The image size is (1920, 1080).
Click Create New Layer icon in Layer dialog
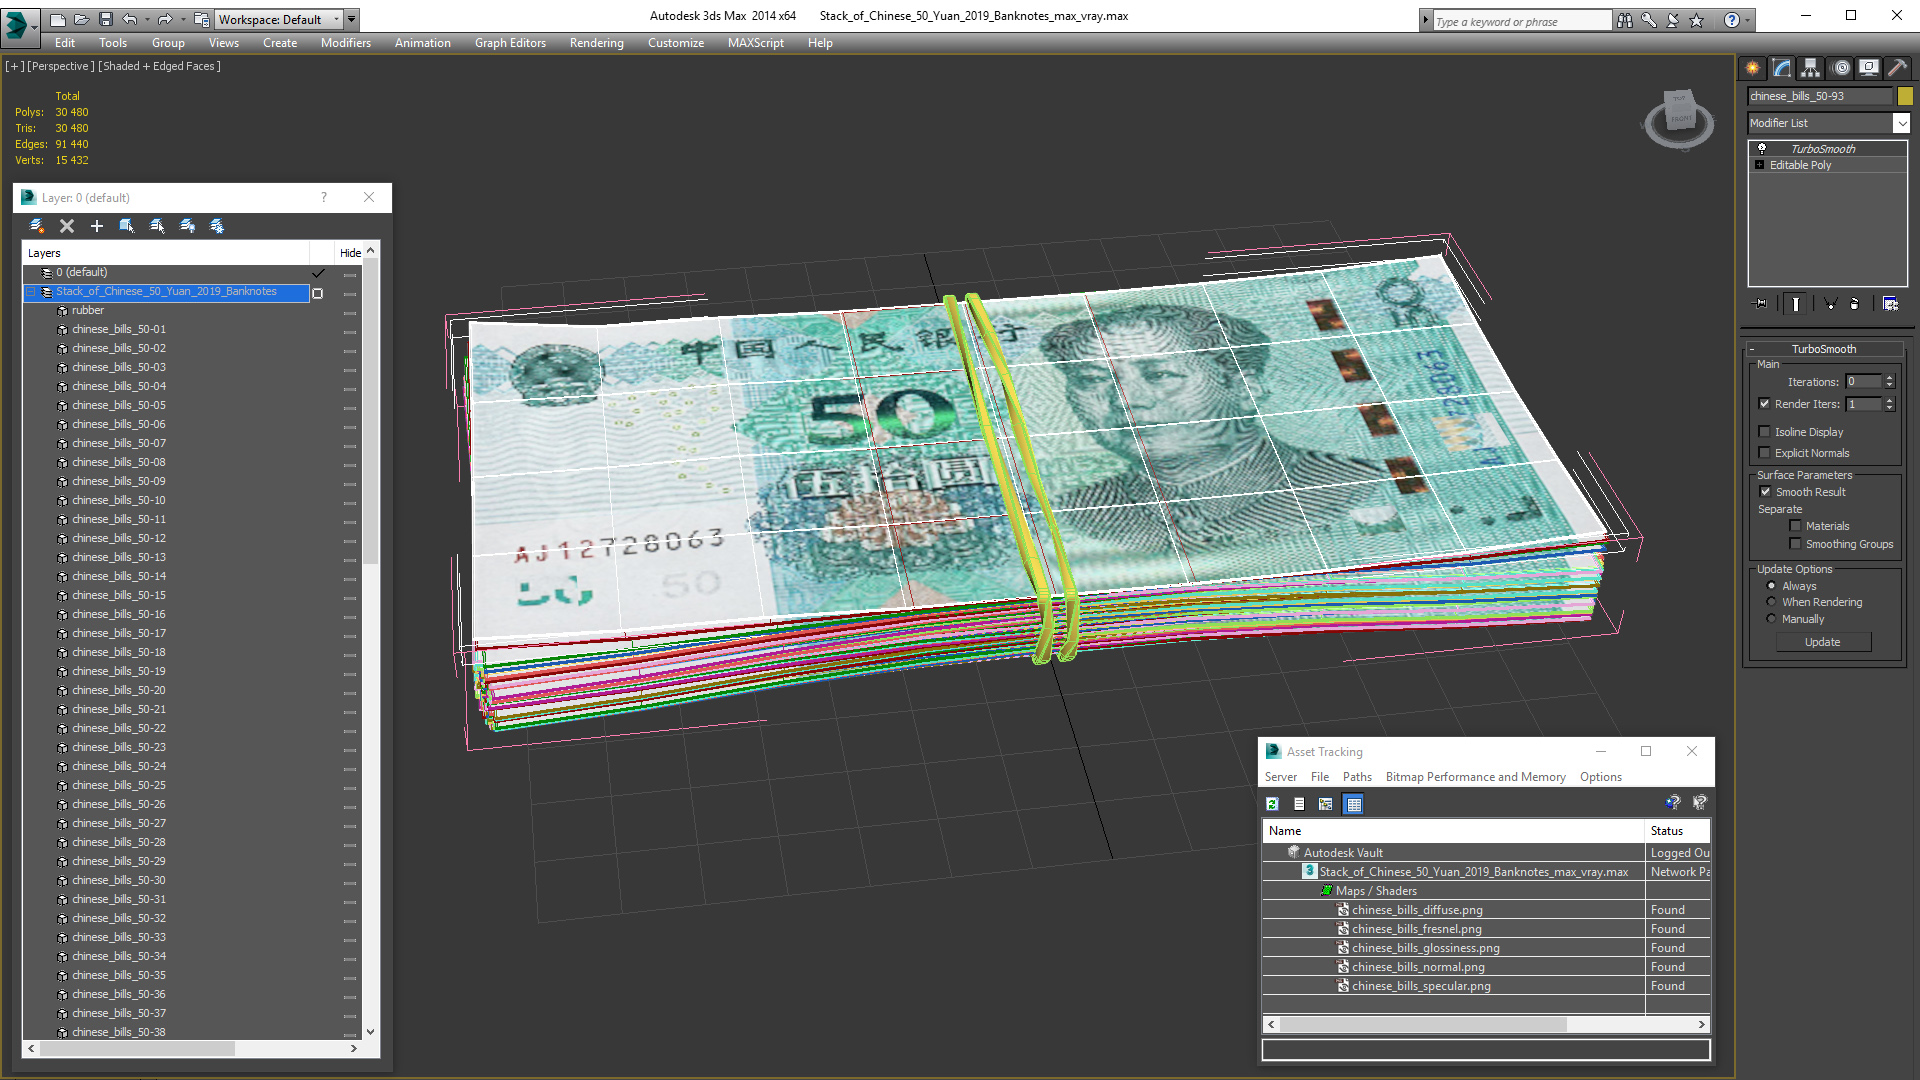tap(37, 226)
